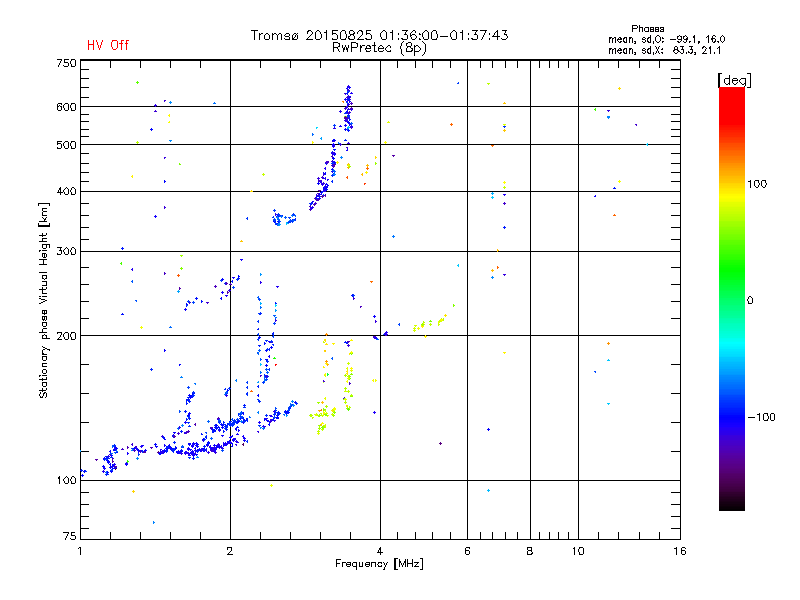Select the 'mean, sd,X: 83.3, 21.1' line

coord(664,51)
